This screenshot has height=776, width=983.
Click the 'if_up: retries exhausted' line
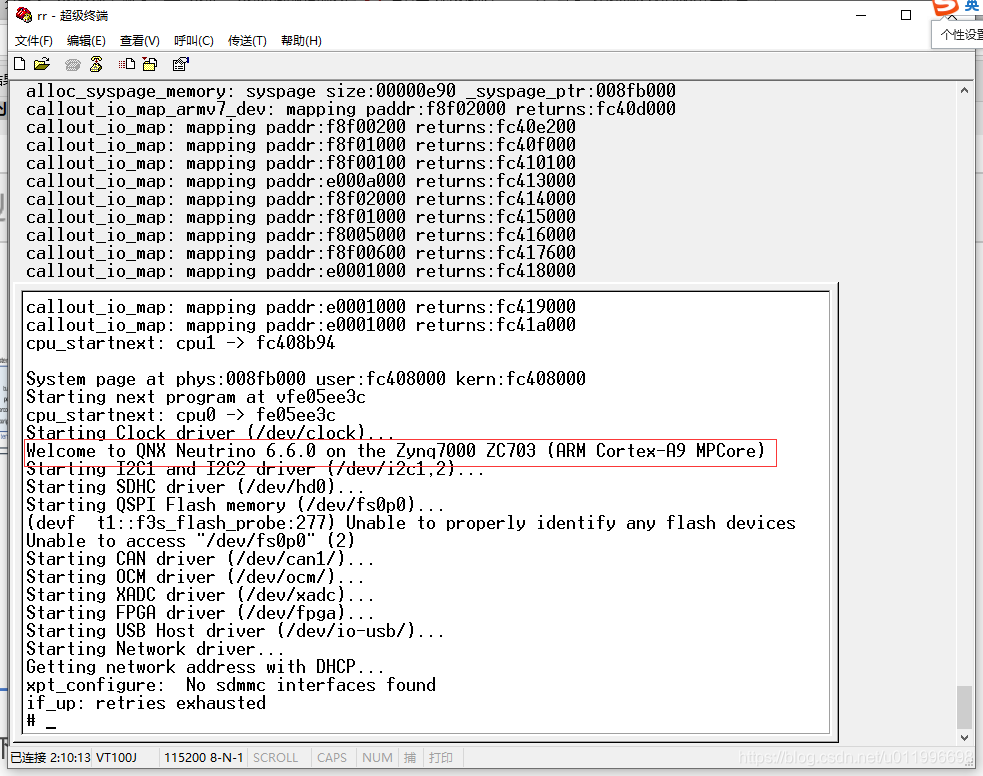(x=146, y=703)
